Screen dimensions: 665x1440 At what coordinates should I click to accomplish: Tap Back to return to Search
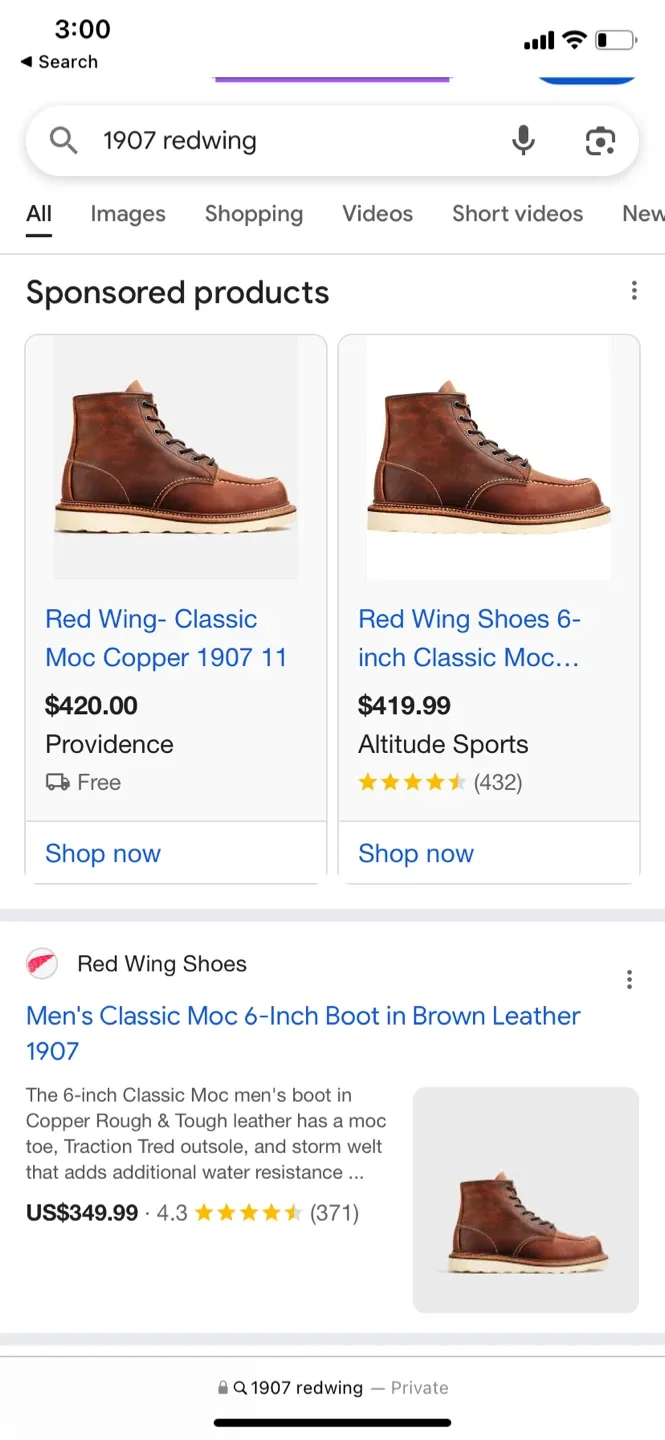(x=60, y=62)
